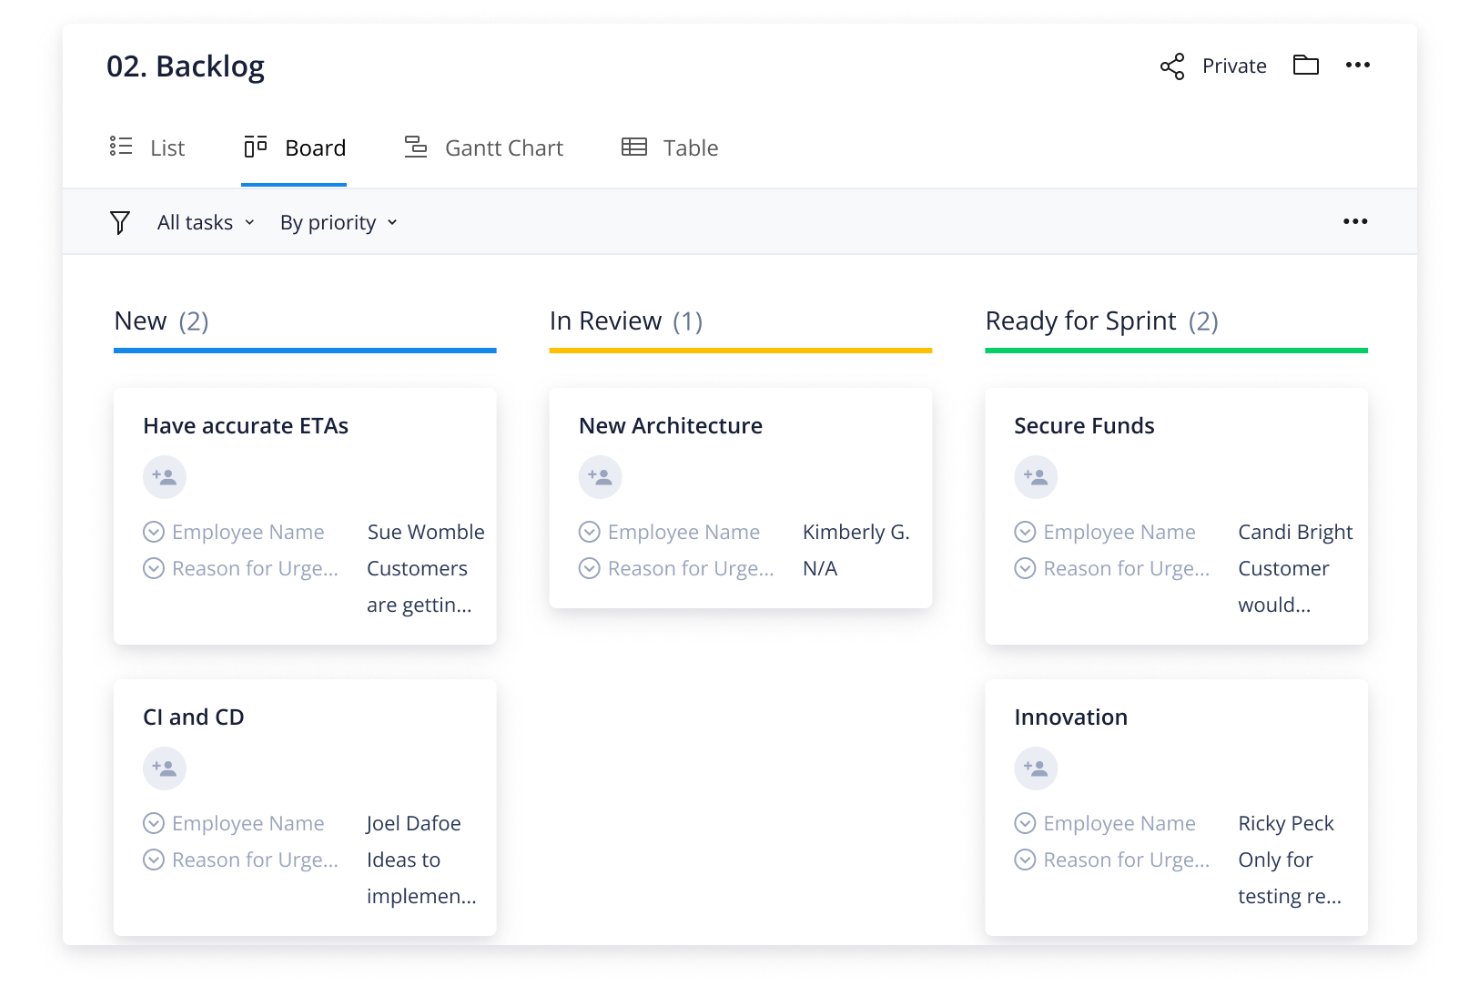This screenshot has width=1480, height=987.
Task: Click Employee Name field icon on New Architecture
Action: coord(590,532)
